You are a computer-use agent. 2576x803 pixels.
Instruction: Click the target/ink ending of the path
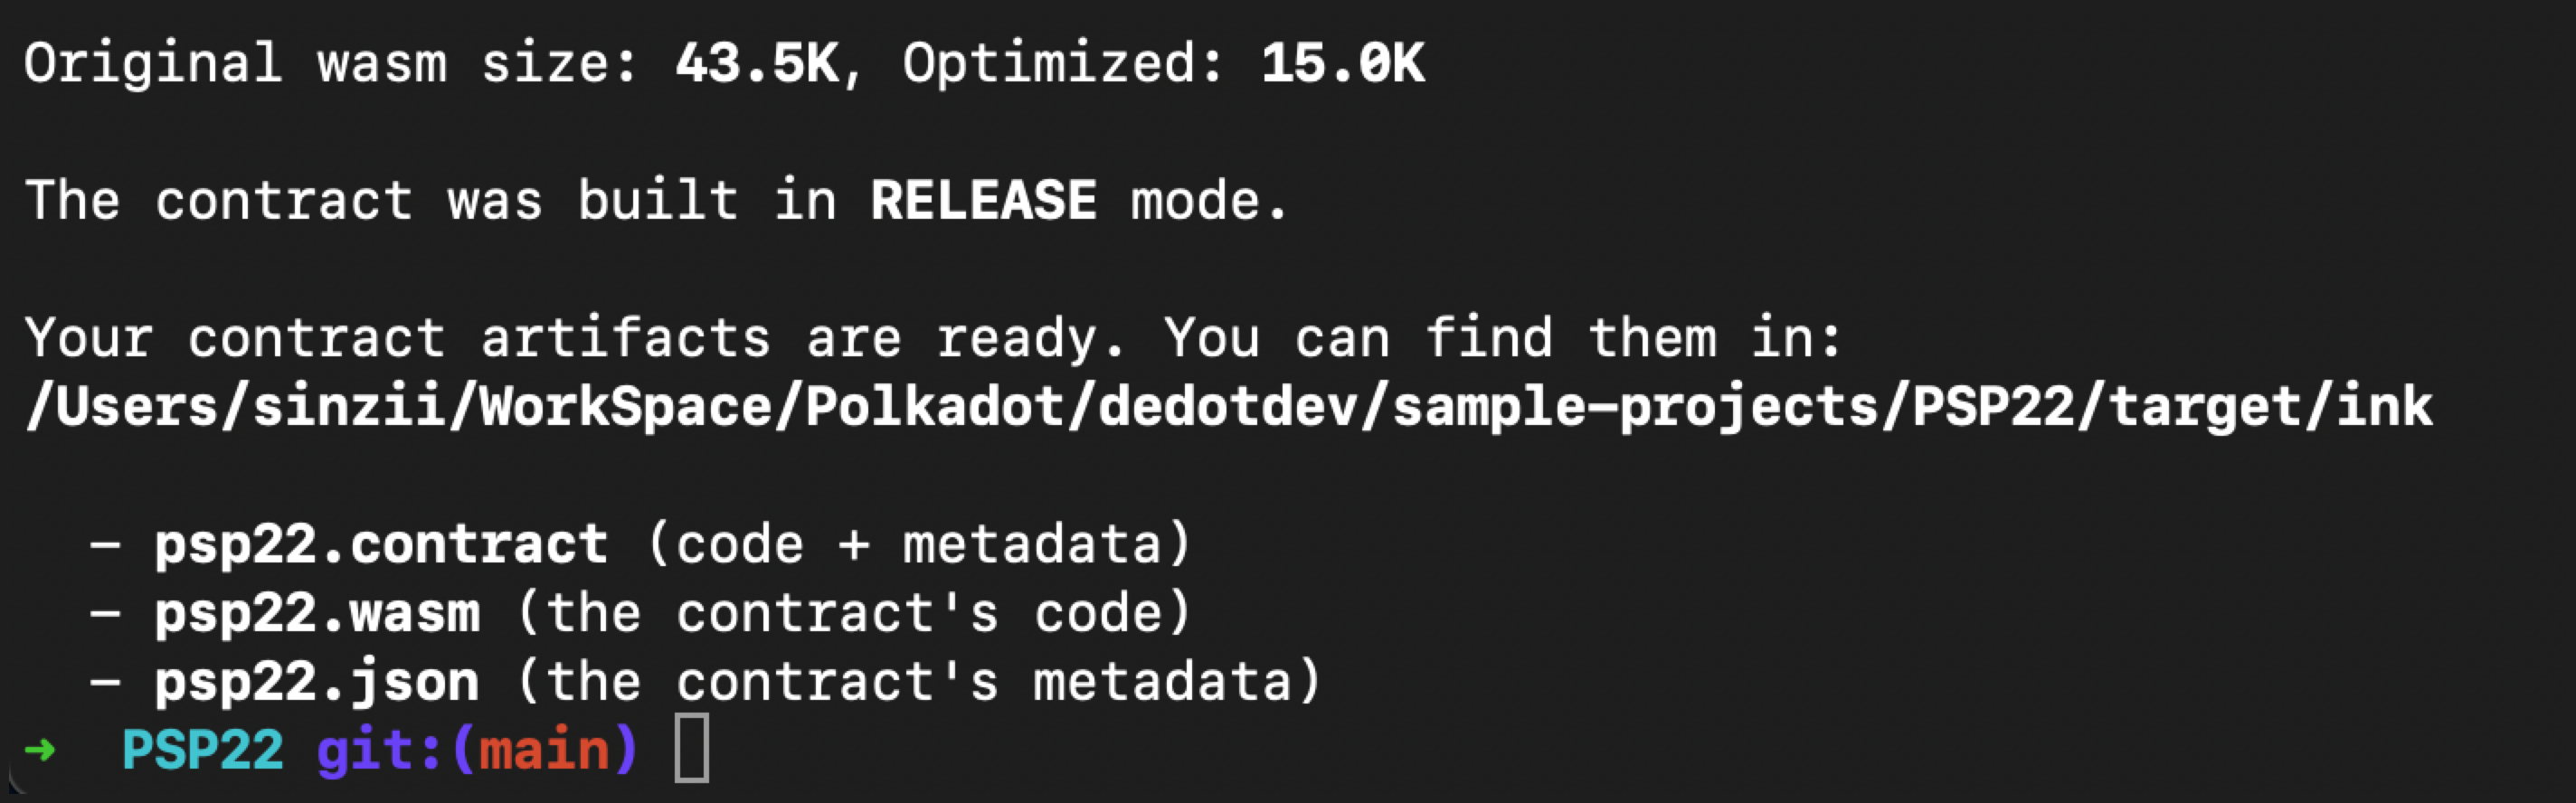2270,406
